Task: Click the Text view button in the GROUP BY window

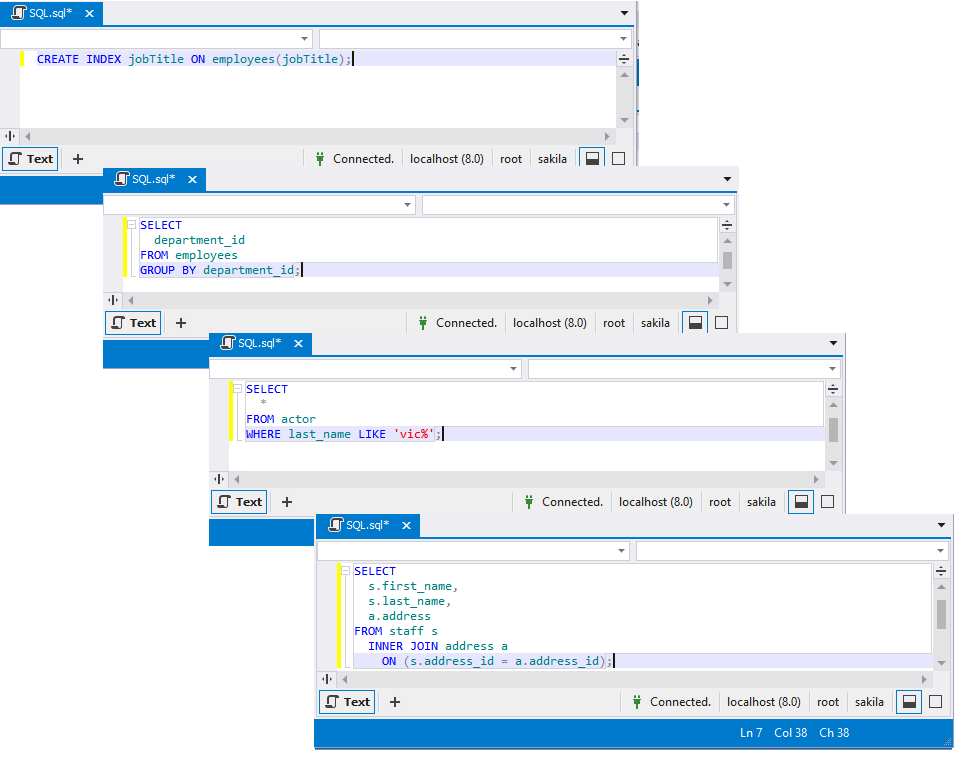Action: pos(134,323)
